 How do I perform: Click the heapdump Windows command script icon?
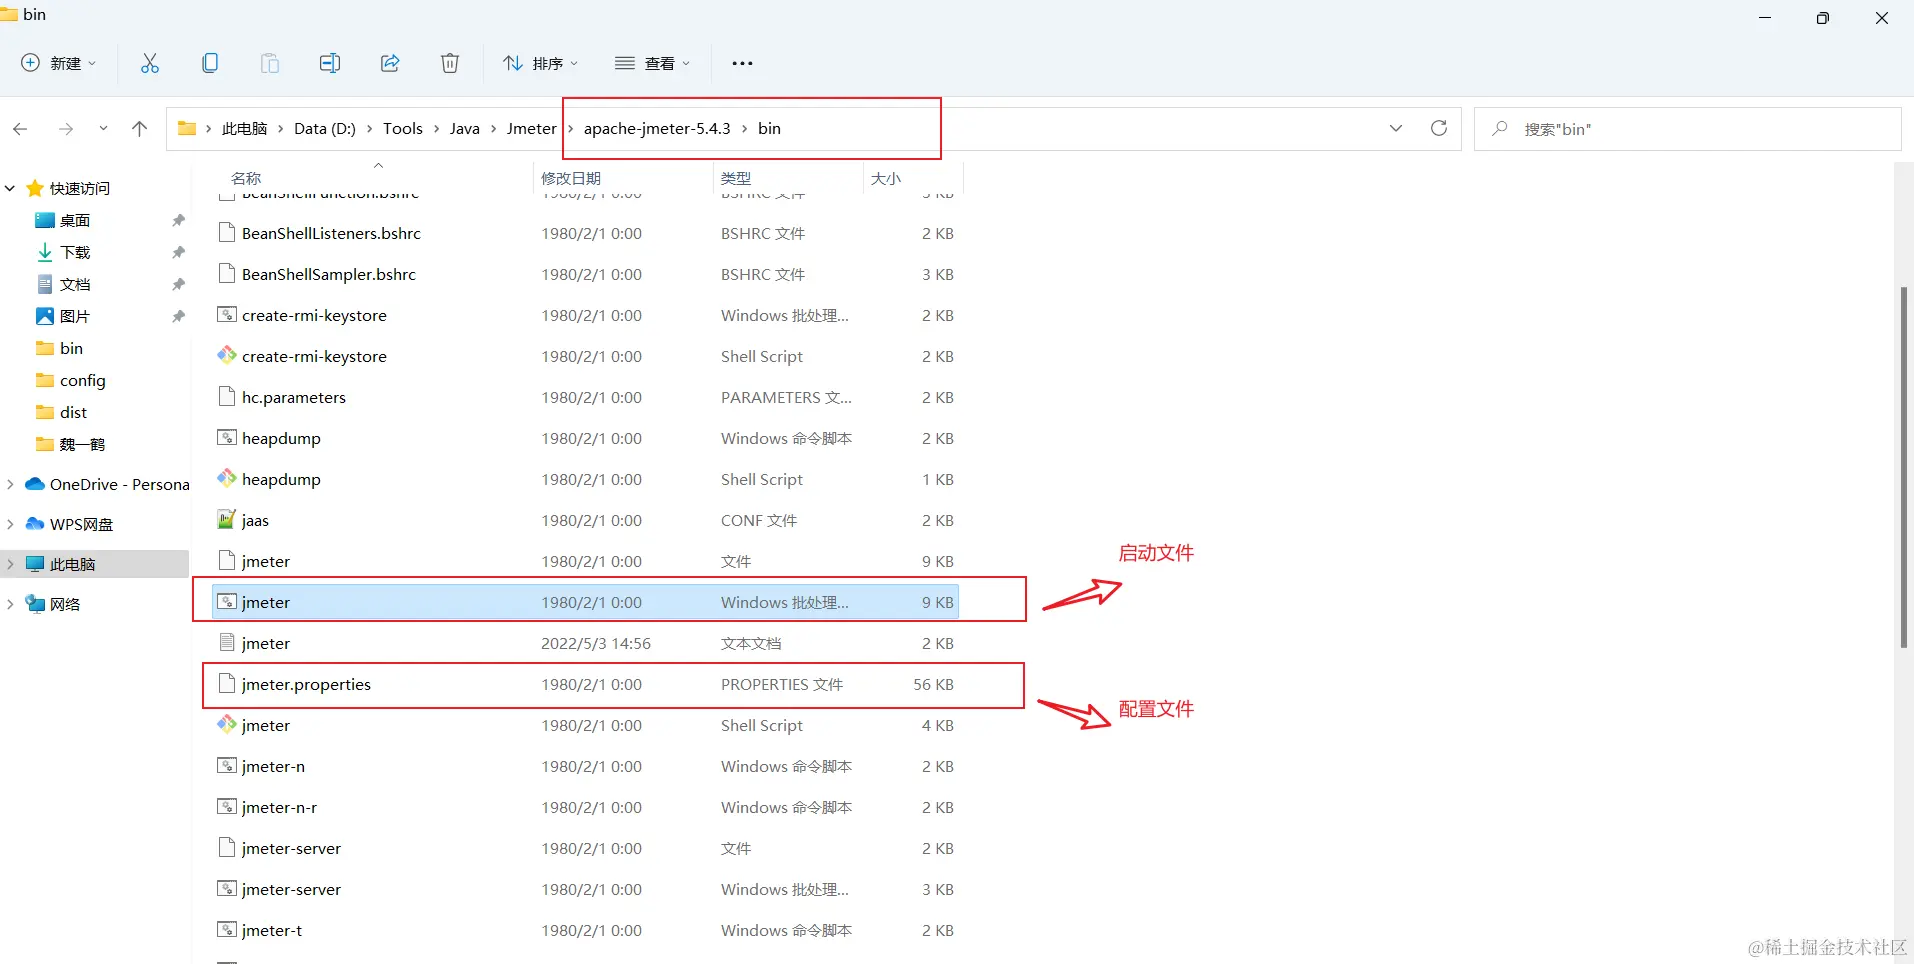click(x=227, y=437)
